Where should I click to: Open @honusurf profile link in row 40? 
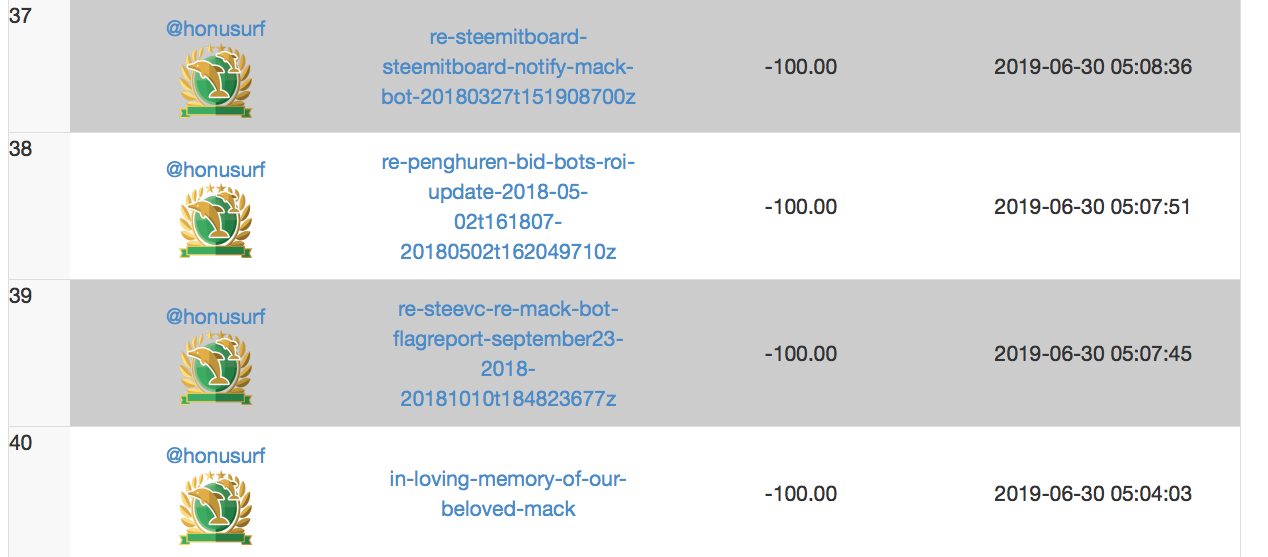(215, 456)
